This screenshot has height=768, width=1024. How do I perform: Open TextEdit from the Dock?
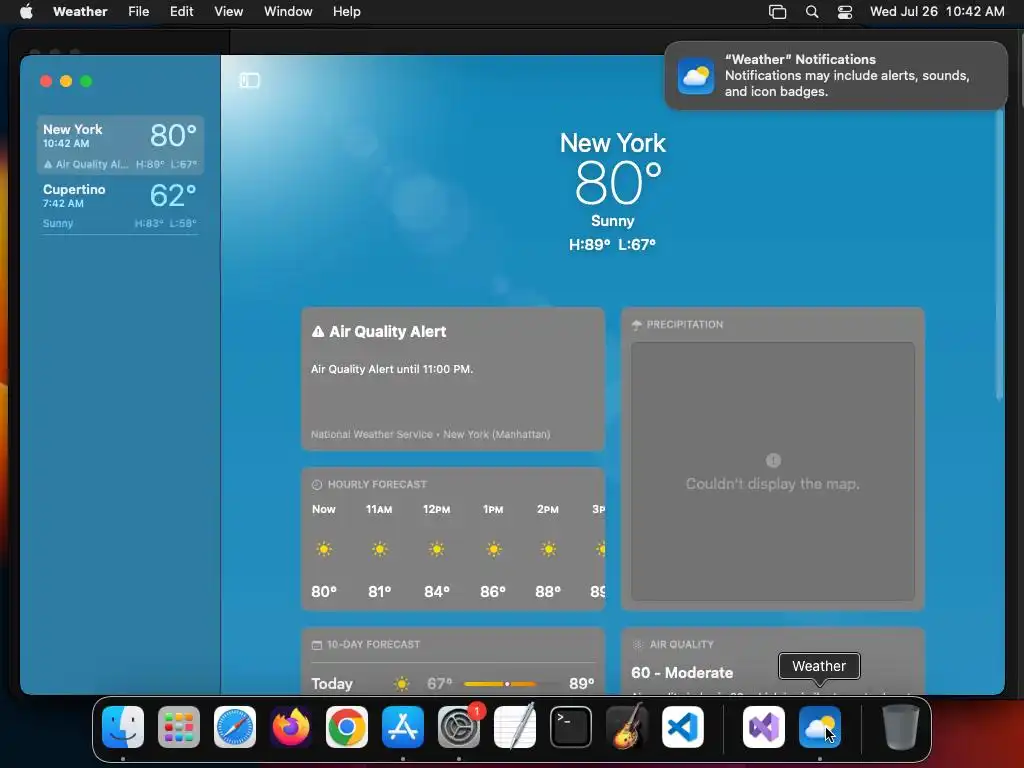pos(515,727)
